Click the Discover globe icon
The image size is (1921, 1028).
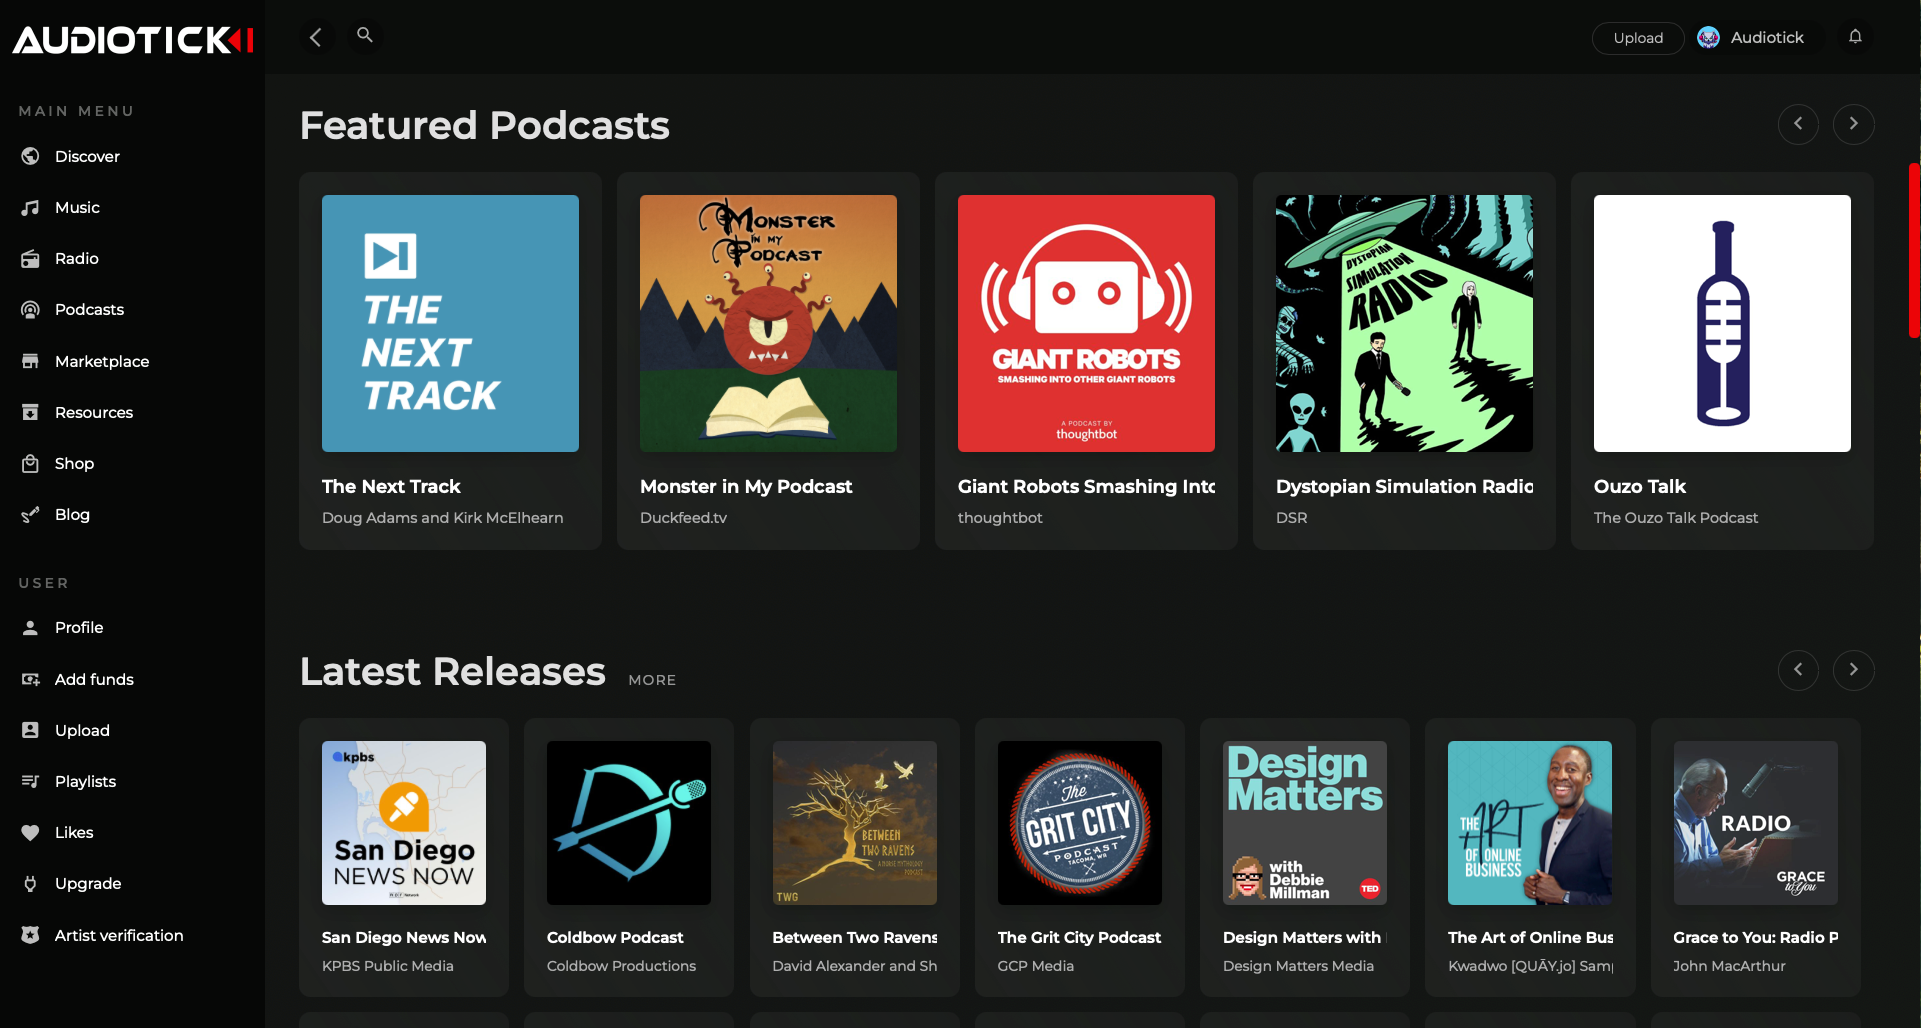31,156
